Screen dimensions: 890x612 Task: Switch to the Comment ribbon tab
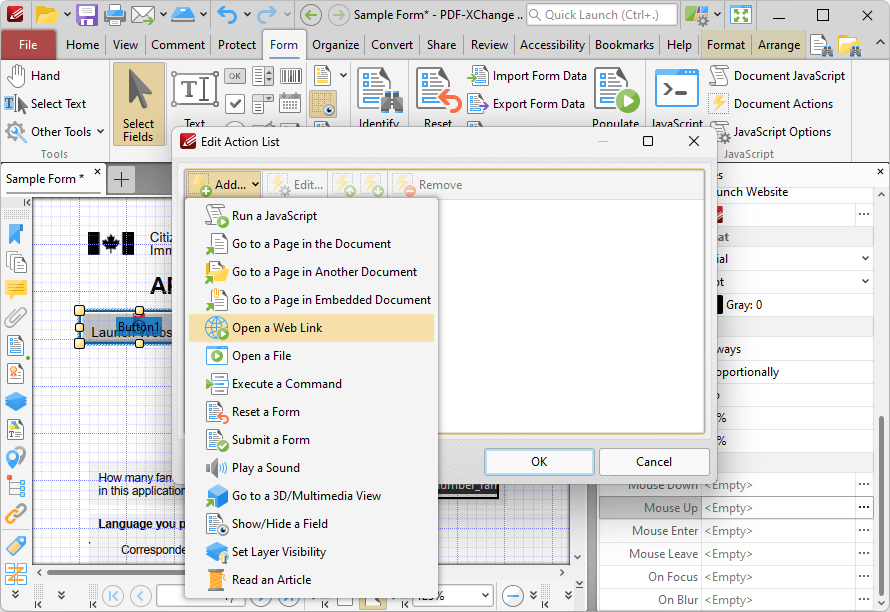pyautogui.click(x=178, y=45)
